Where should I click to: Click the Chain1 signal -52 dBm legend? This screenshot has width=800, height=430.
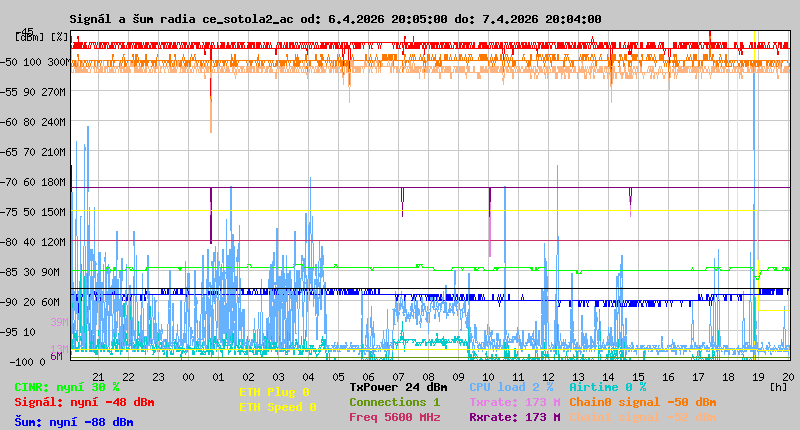[643, 417]
